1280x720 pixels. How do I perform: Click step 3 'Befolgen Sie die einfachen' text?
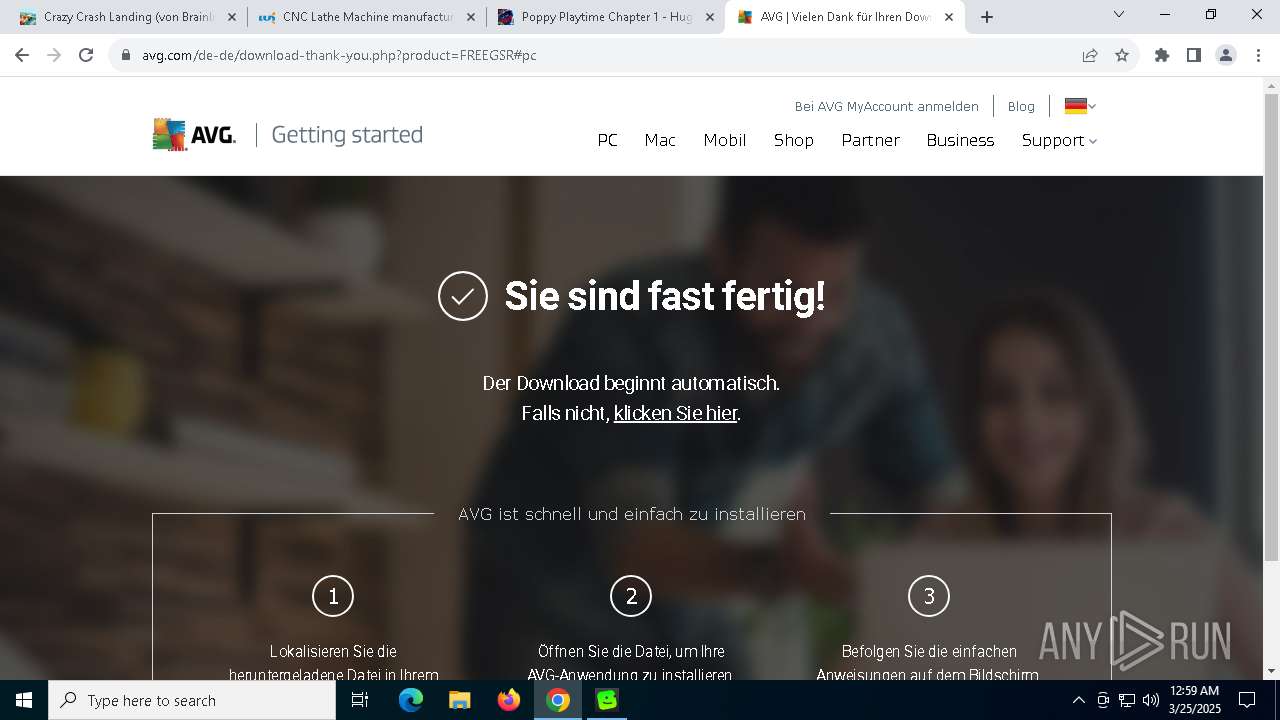tap(929, 651)
